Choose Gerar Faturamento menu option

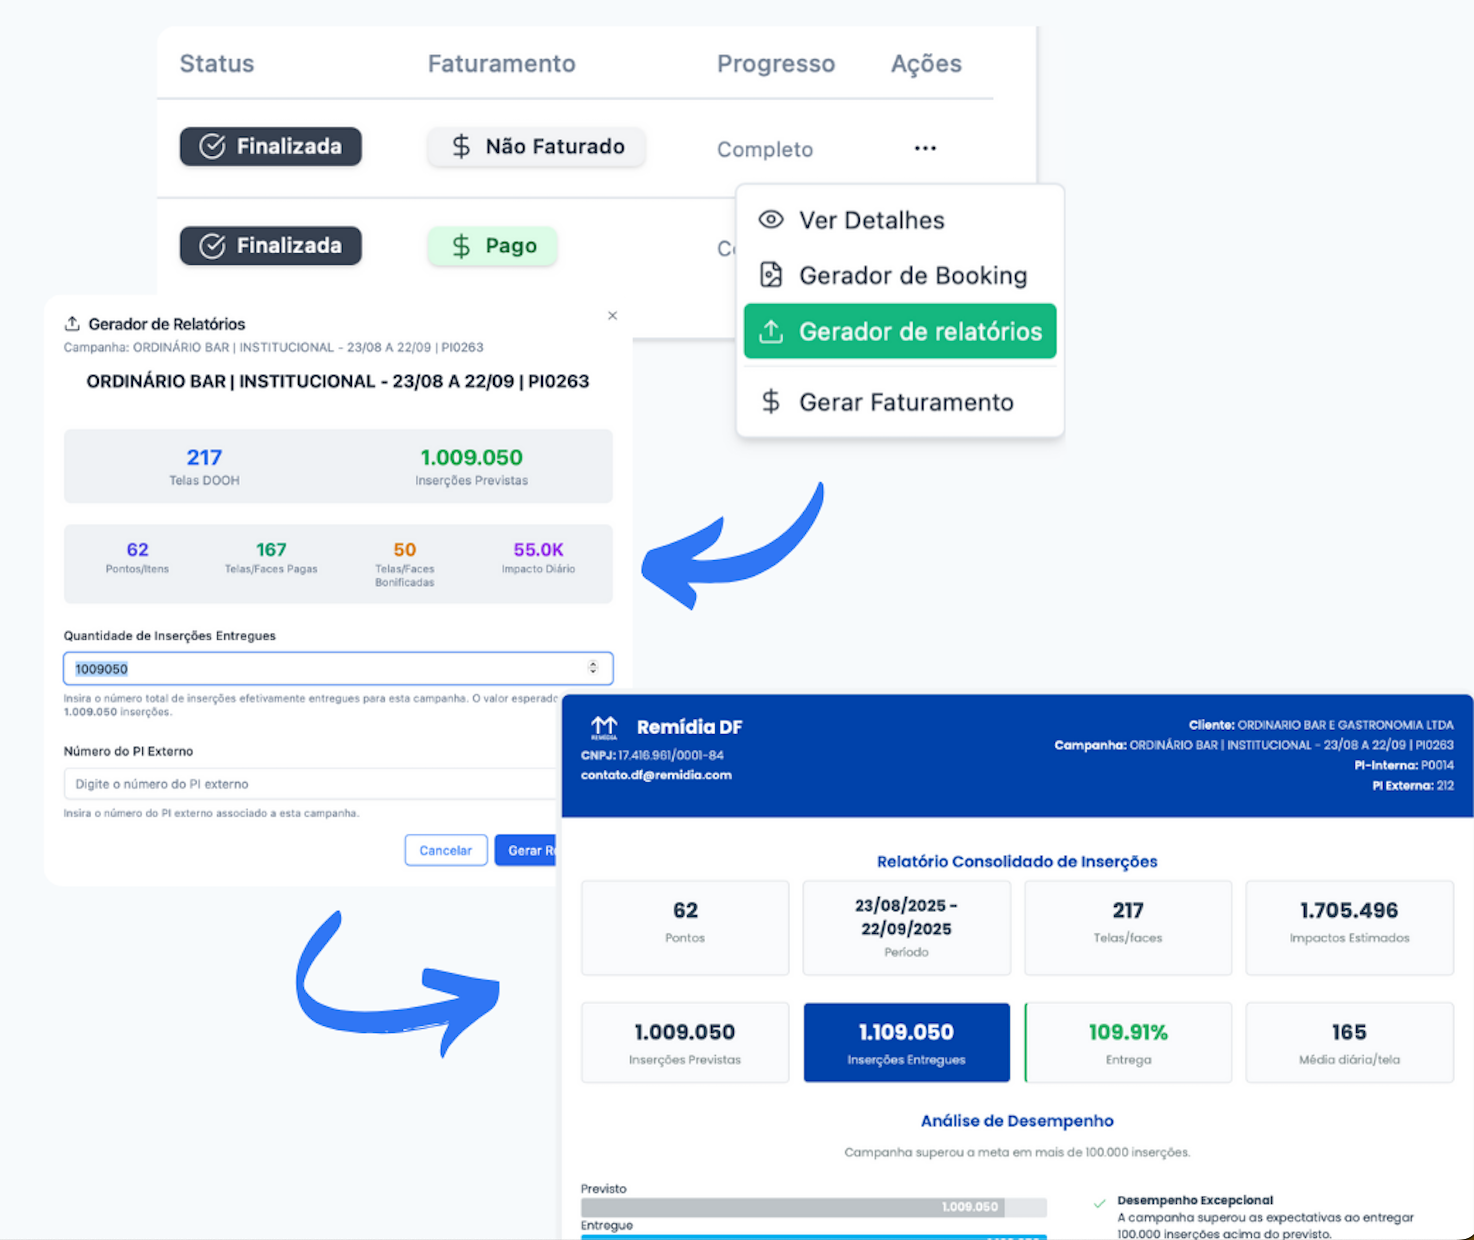pos(905,402)
